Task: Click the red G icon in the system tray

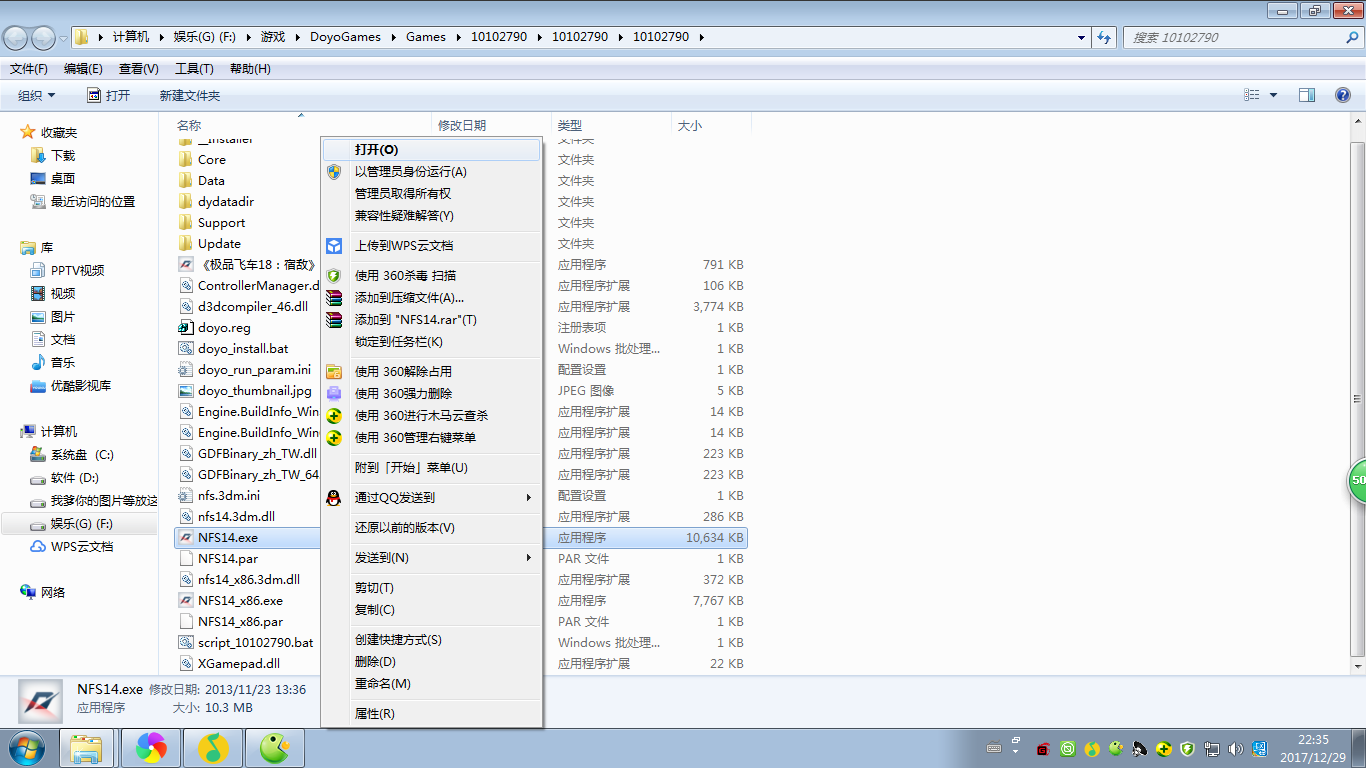Action: [1043, 748]
